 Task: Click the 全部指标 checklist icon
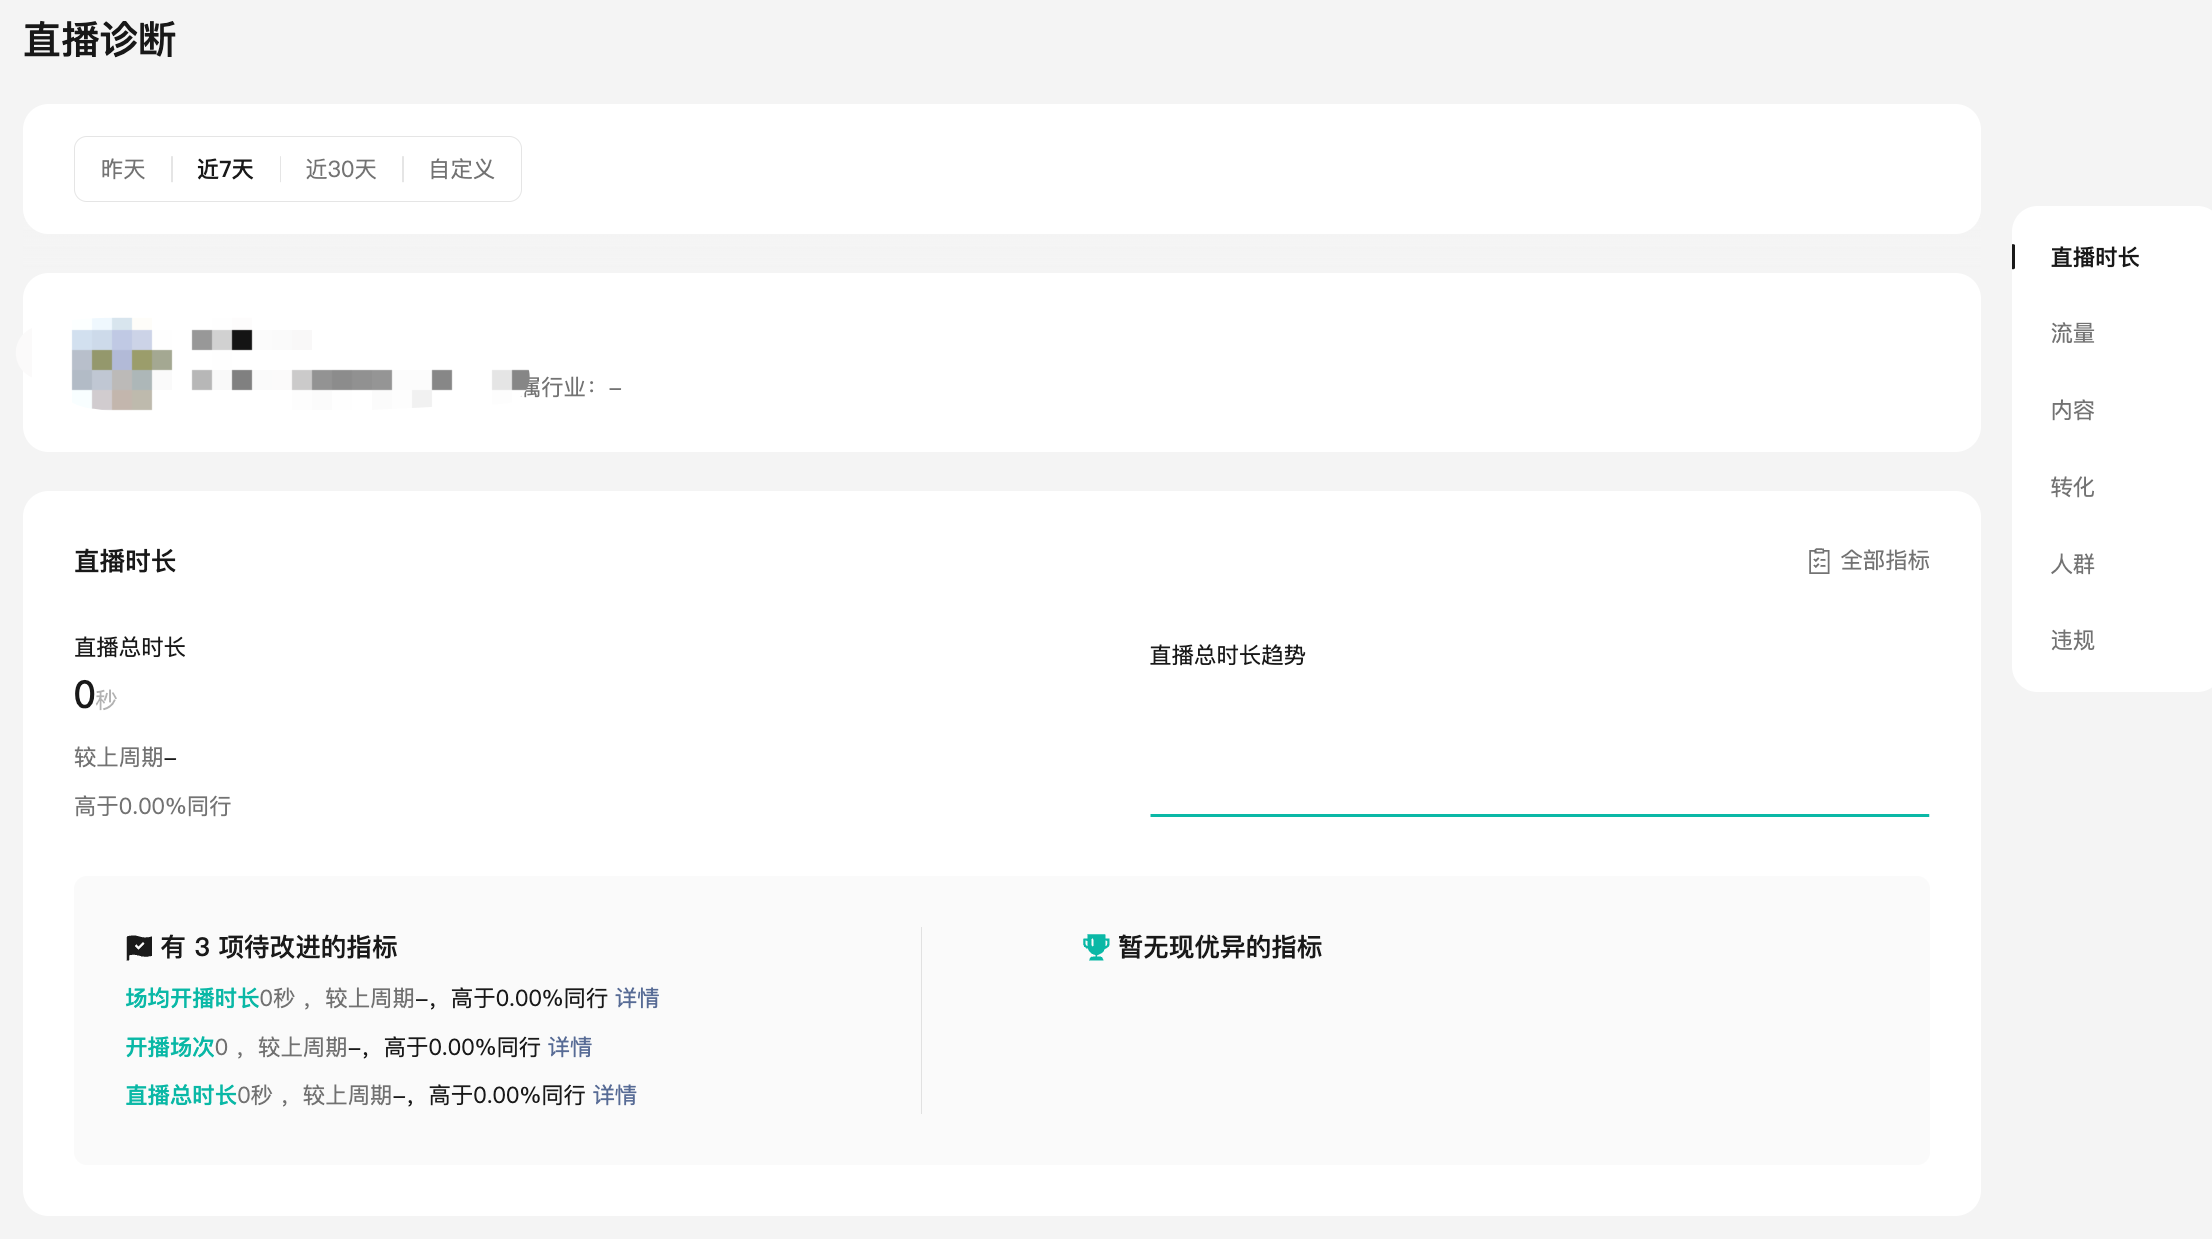pos(1819,561)
